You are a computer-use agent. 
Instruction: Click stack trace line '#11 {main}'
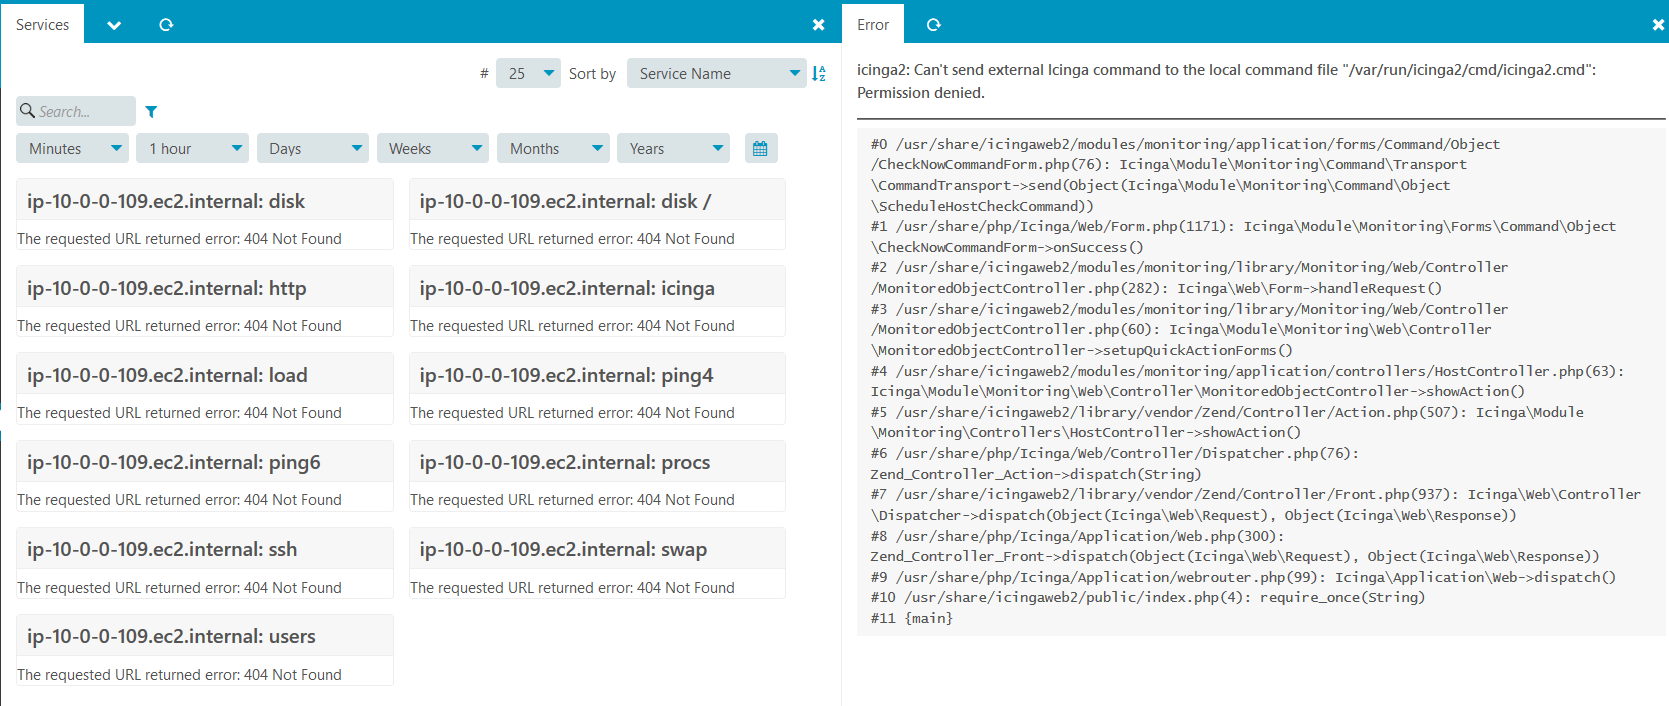pos(911,618)
